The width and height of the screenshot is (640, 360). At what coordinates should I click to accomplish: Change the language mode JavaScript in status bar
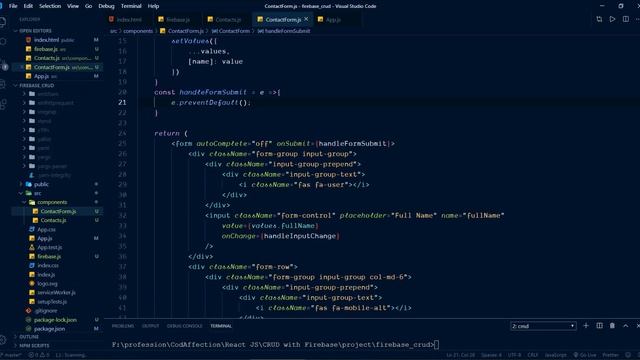[556, 355]
